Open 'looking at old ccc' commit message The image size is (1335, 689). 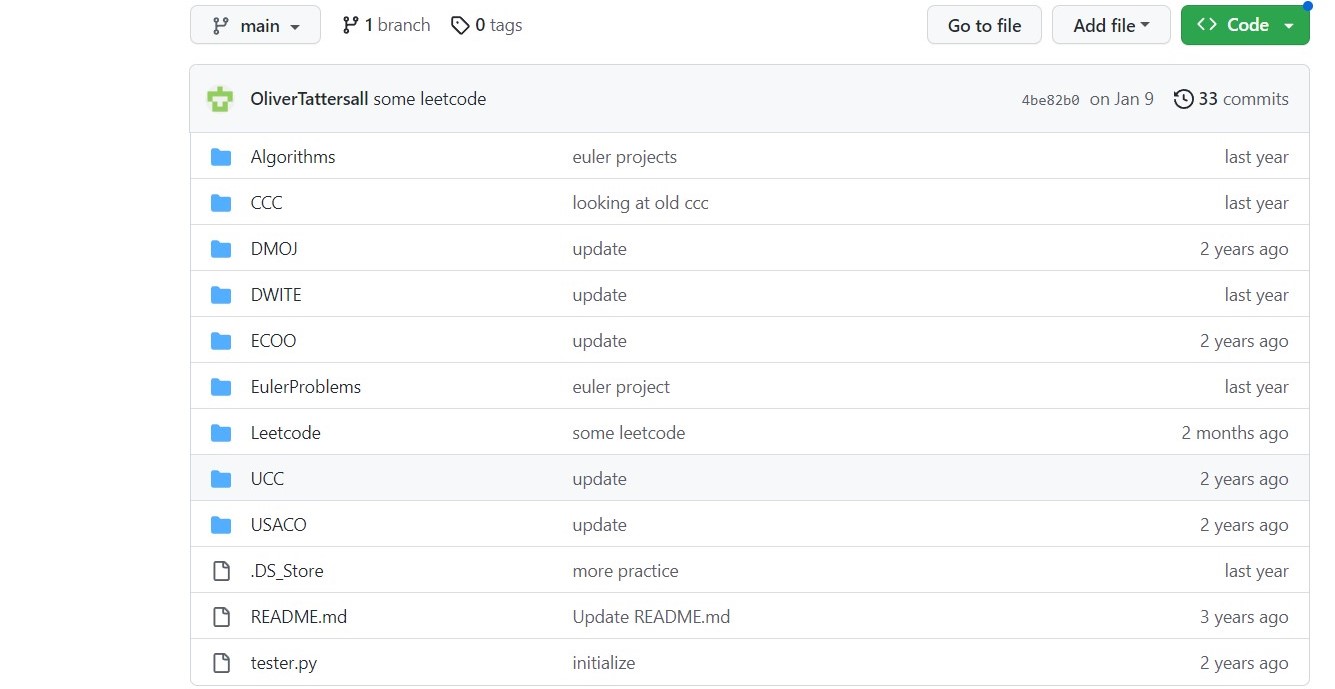pyautogui.click(x=640, y=203)
